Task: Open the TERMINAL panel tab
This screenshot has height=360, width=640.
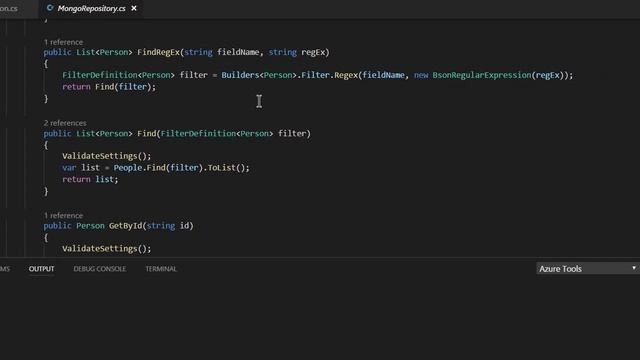Action: [161, 269]
